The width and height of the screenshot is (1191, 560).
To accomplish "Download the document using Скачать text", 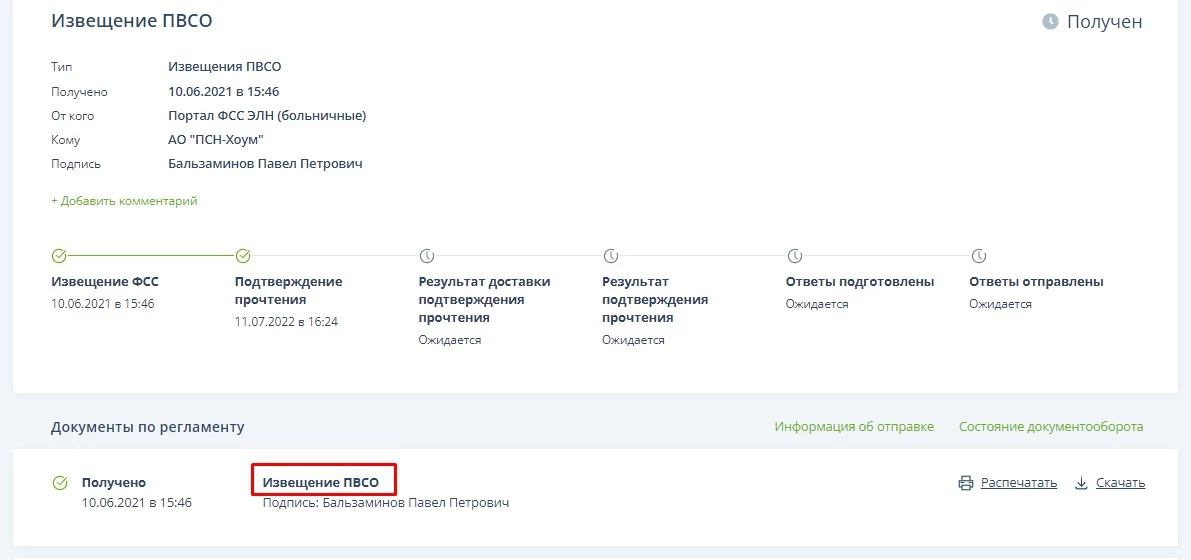I will tap(1120, 483).
